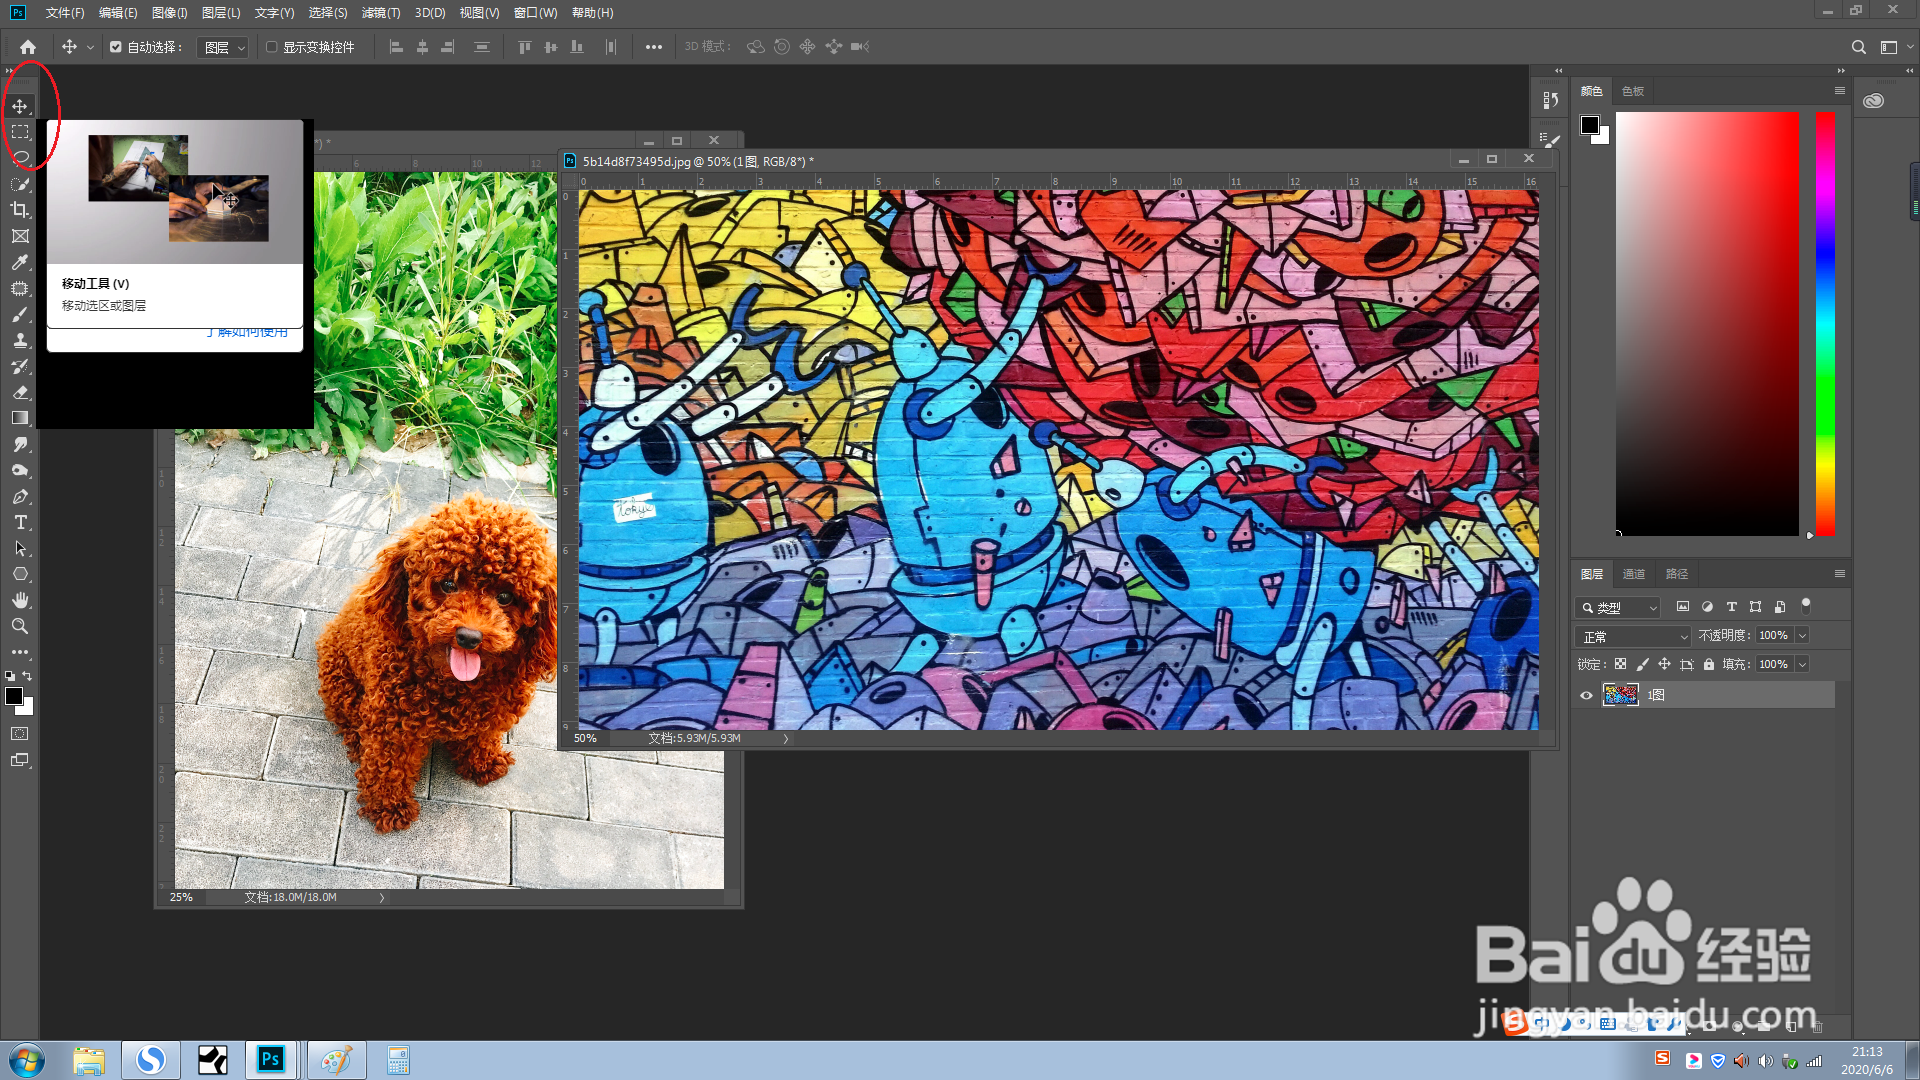Viewport: 1920px width, 1080px height.
Task: Switch to the 色板 tab
Action: (x=1633, y=91)
